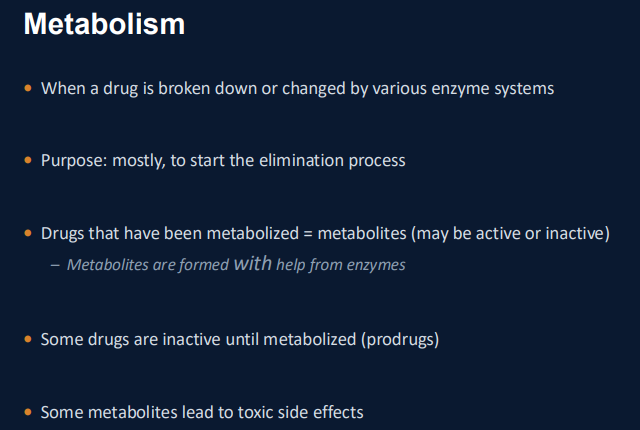Click the enlarged italic word 'with'
640x430 pixels.
click(x=253, y=264)
